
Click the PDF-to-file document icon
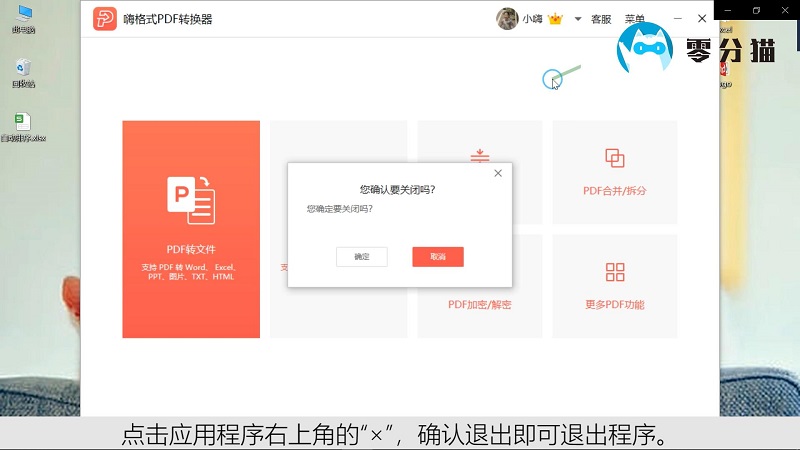(x=191, y=200)
